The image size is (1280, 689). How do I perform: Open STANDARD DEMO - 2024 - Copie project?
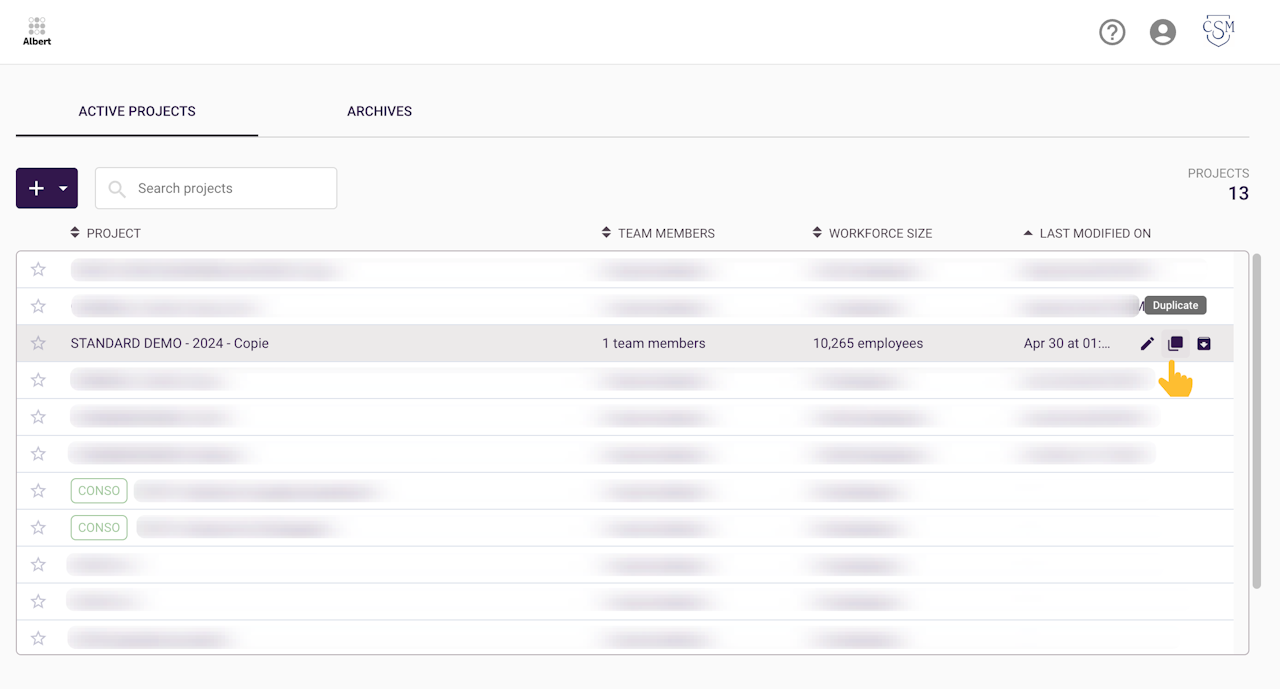[170, 343]
